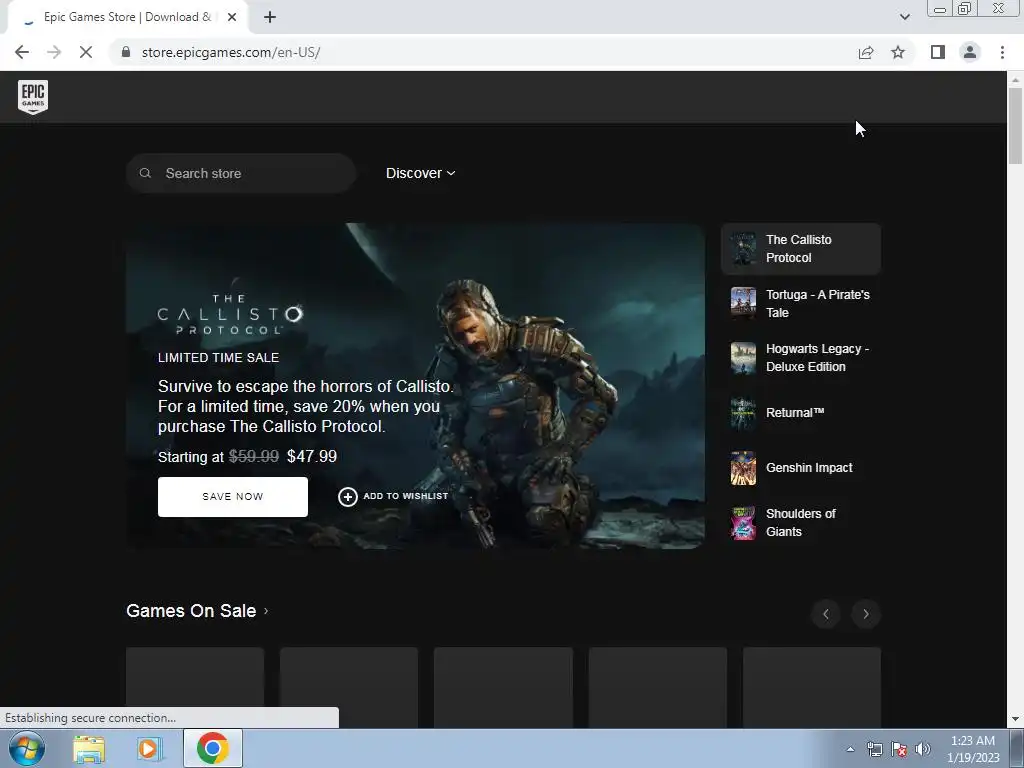The height and width of the screenshot is (768, 1024).
Task: Go back using browser back arrow
Action: click(x=22, y=52)
